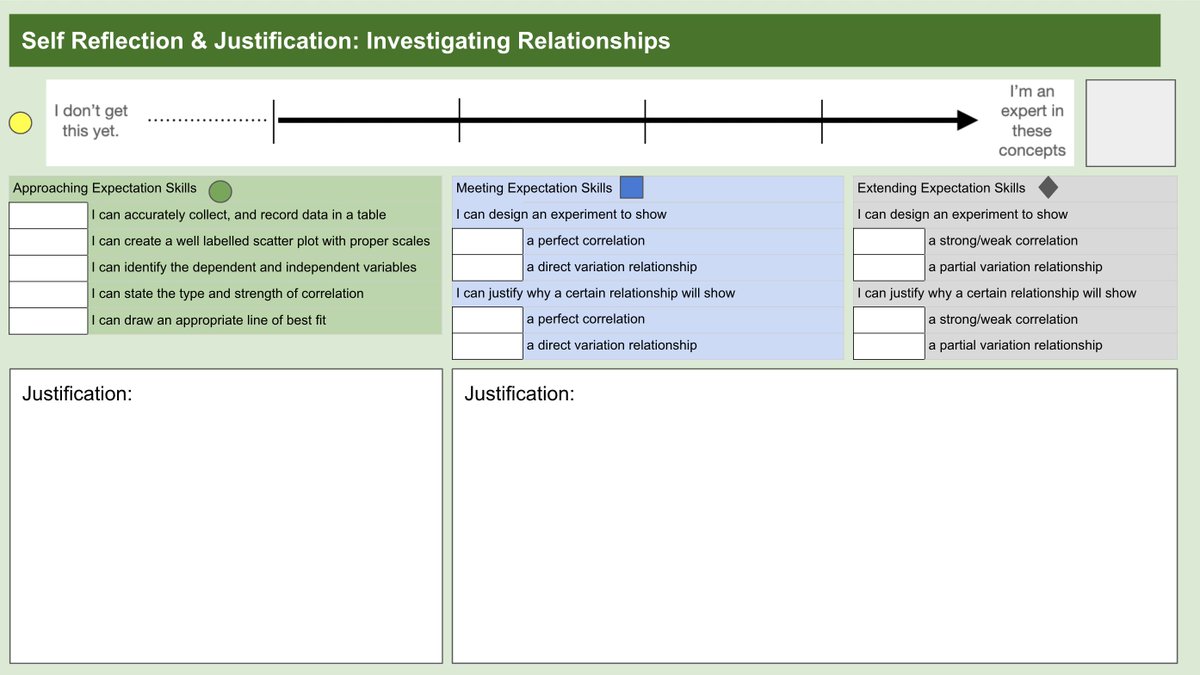Check type and strength of correlation box

[x=47, y=293]
